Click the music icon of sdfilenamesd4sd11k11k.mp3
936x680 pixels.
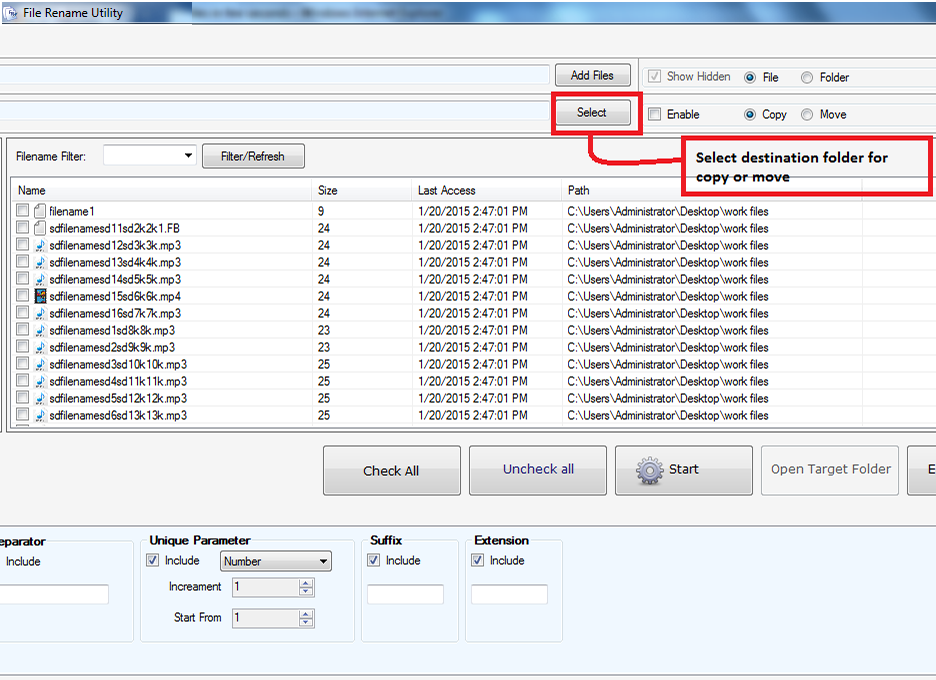[40, 381]
